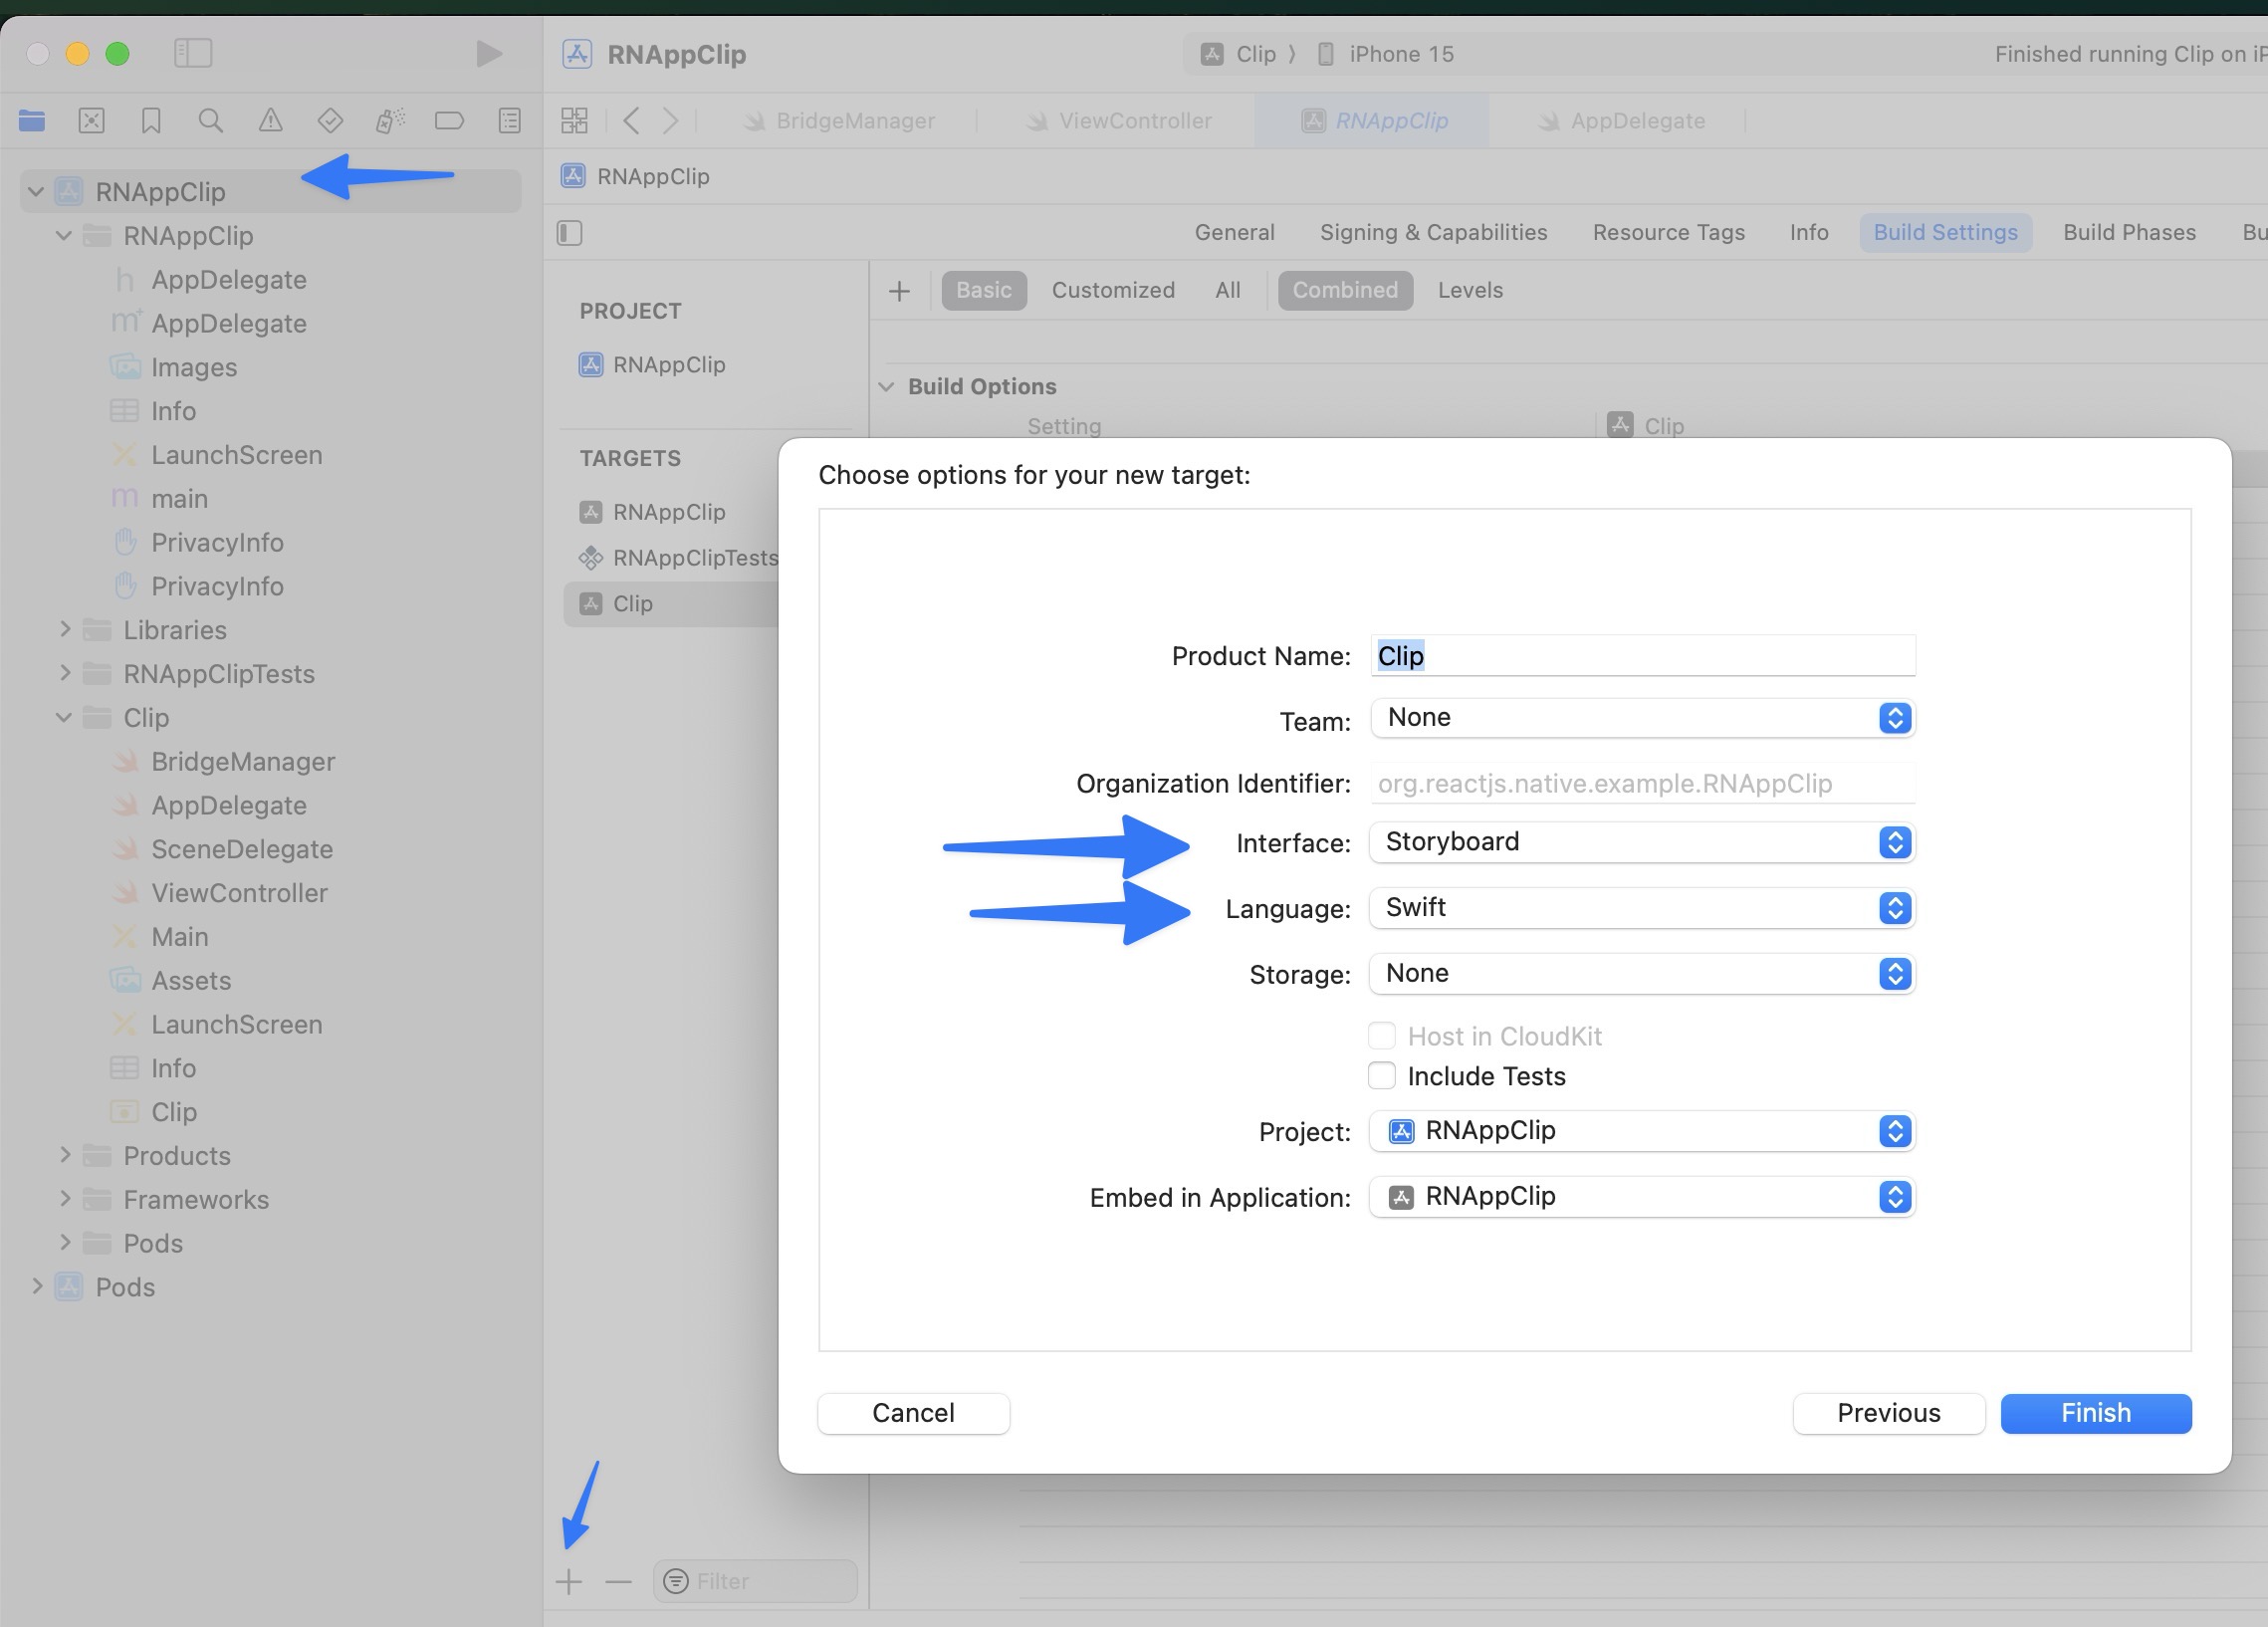
Task: Open the ViewController editor tab
Action: click(1118, 121)
